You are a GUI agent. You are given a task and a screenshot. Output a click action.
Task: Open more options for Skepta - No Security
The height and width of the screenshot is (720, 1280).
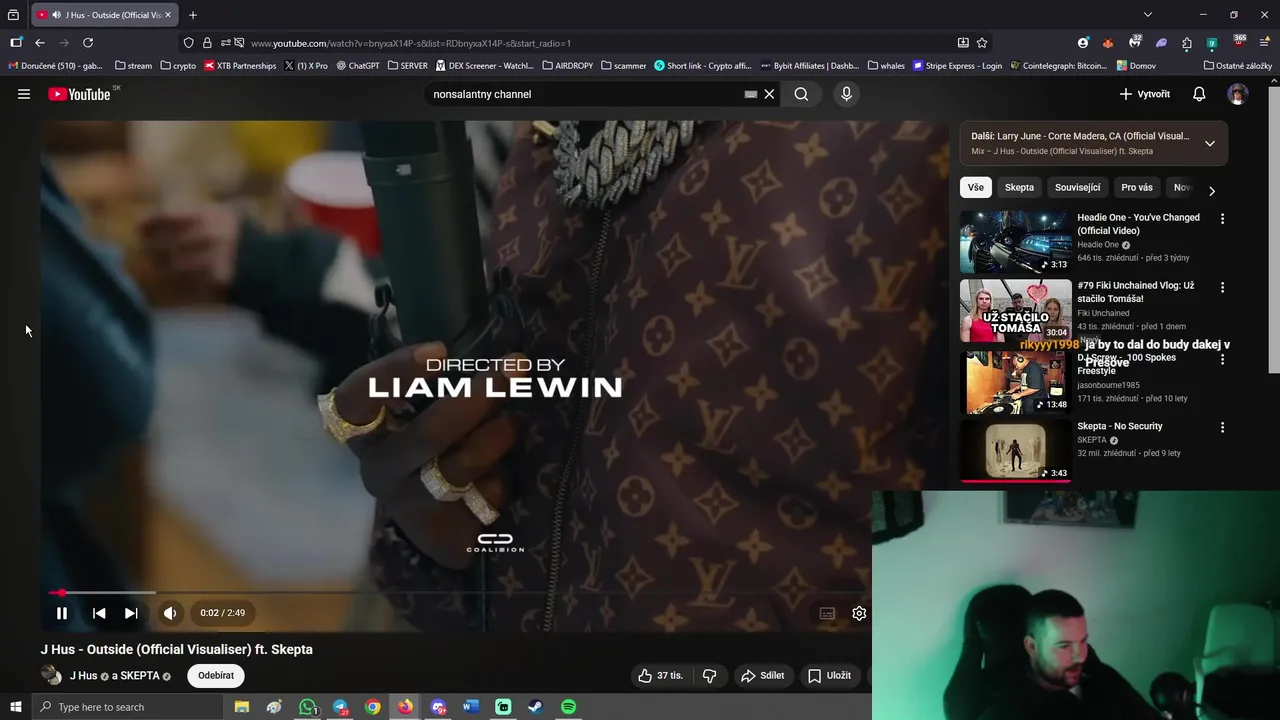click(x=1222, y=427)
